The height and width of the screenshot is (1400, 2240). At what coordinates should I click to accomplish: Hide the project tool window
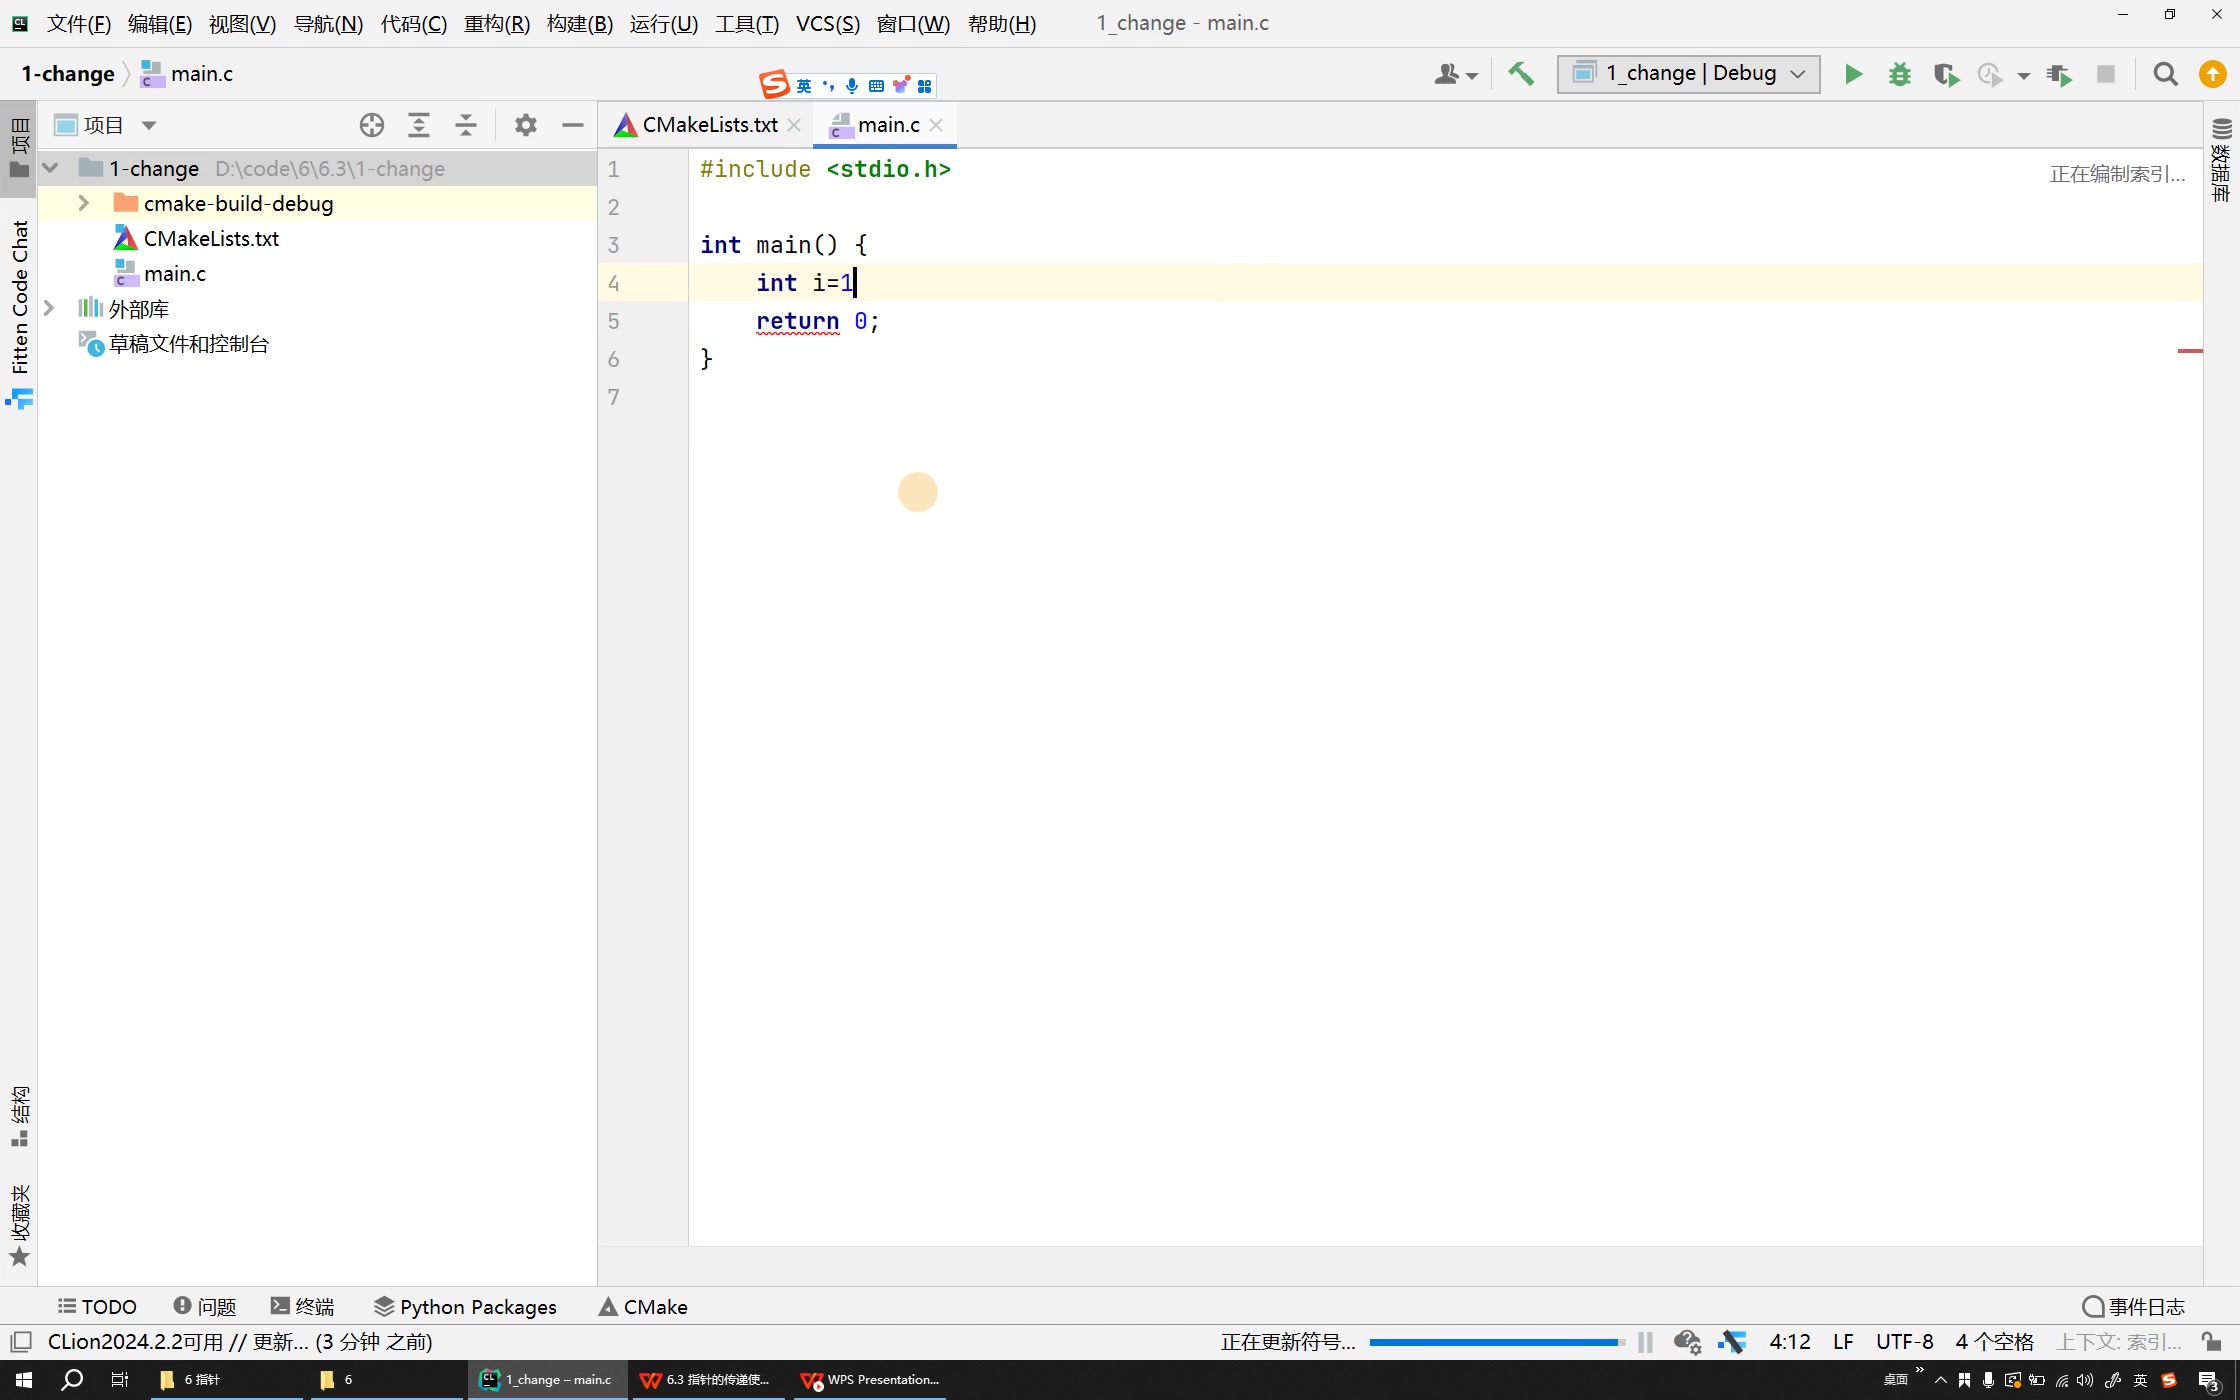pyautogui.click(x=573, y=125)
